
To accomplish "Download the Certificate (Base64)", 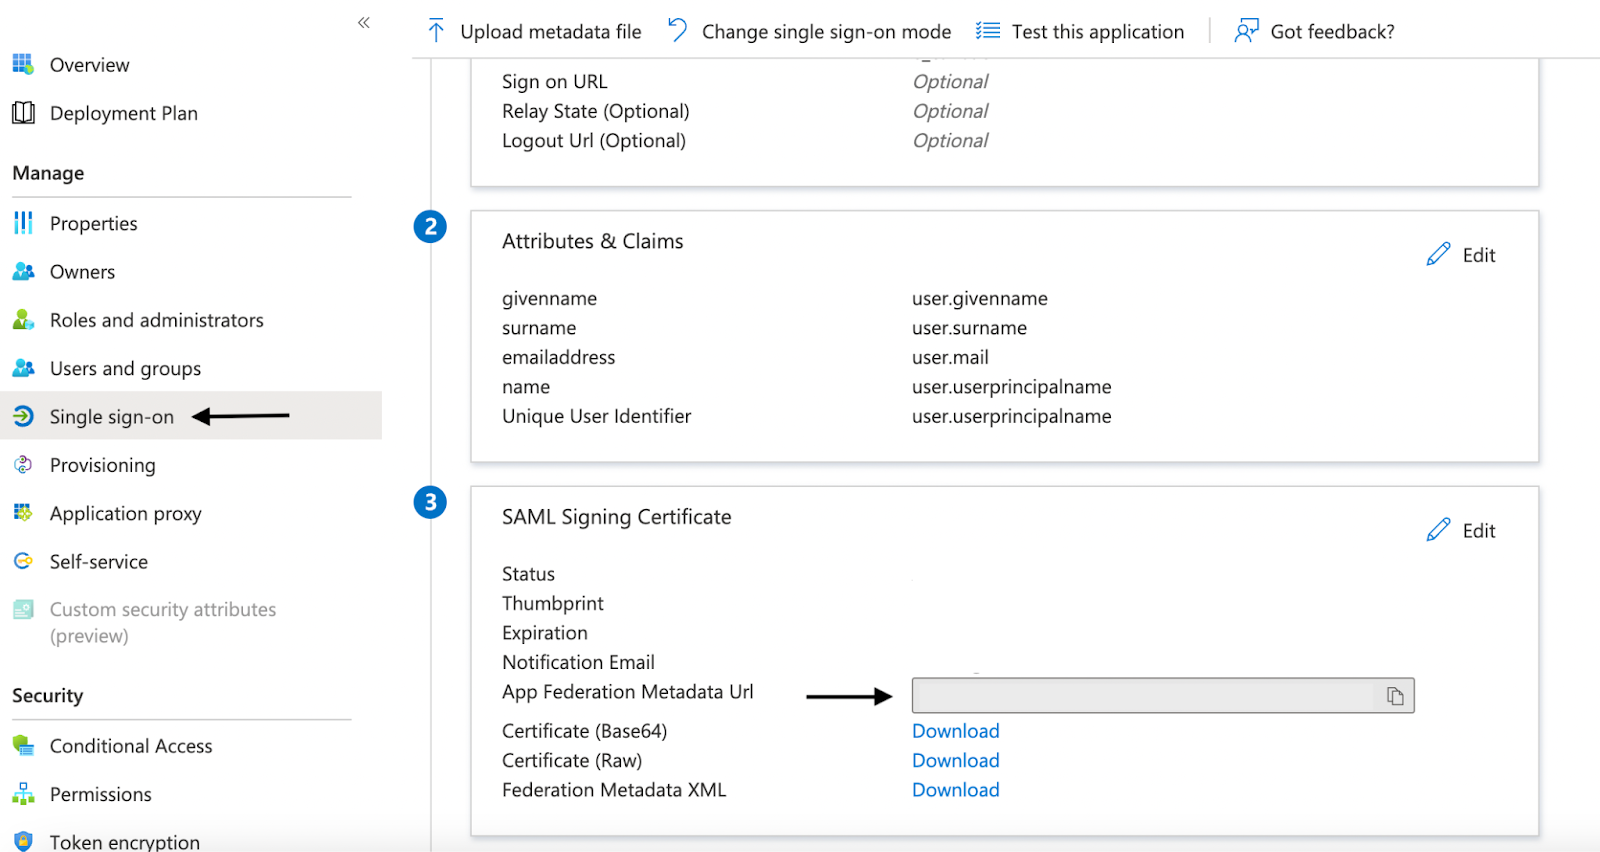I will pyautogui.click(x=955, y=731).
